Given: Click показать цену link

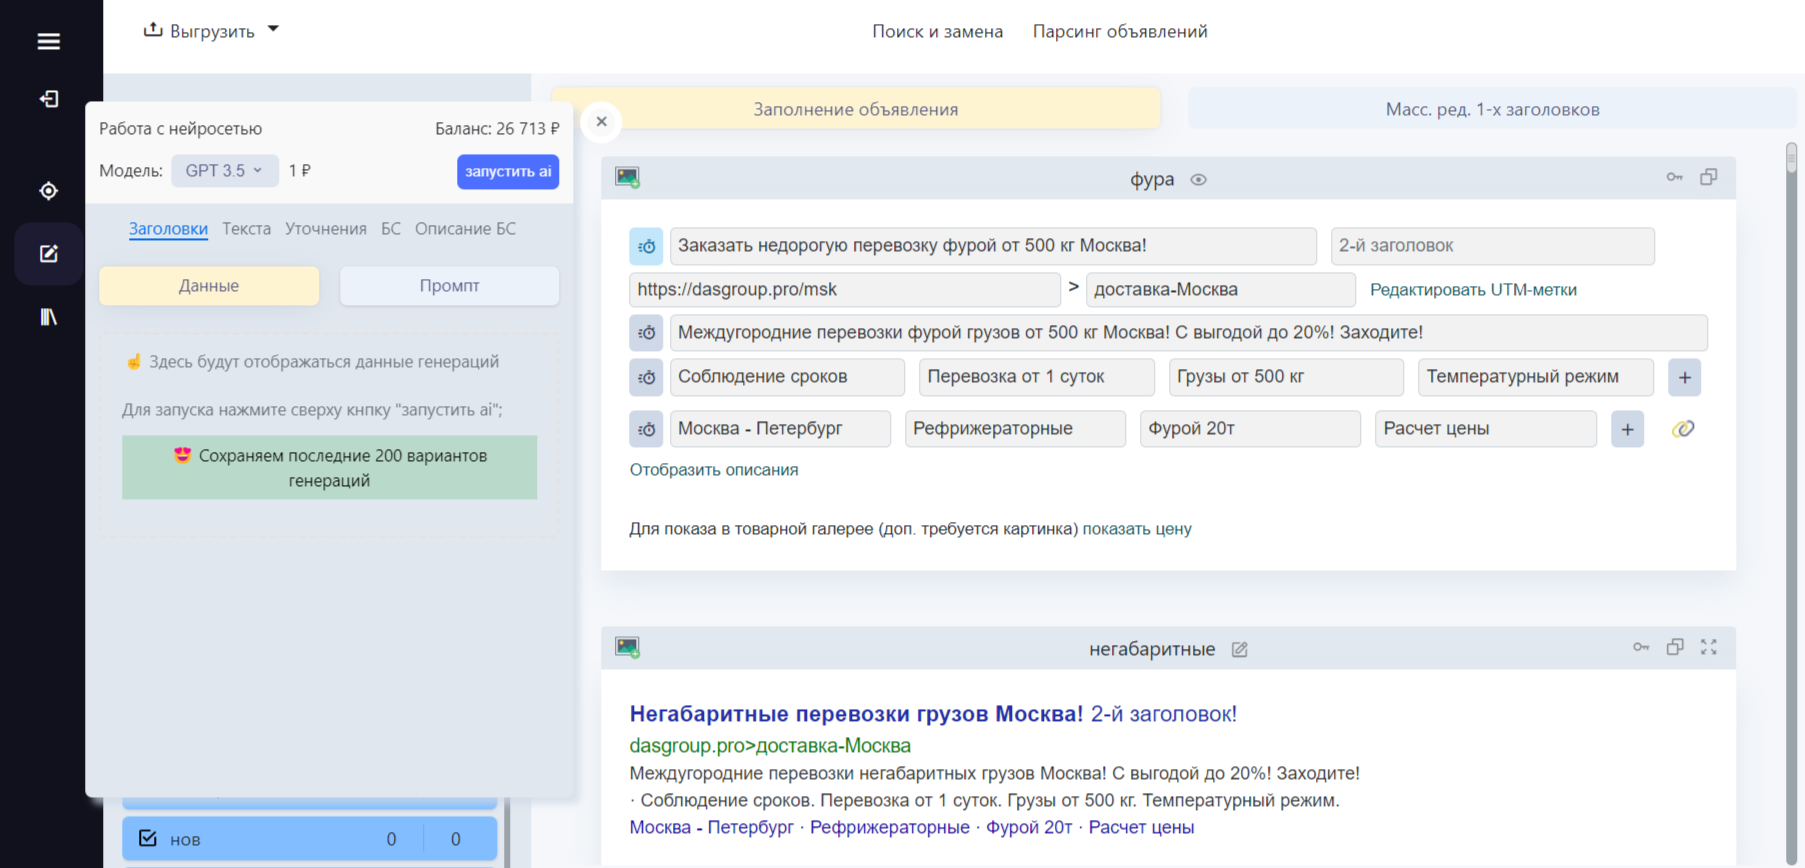Looking at the screenshot, I should (x=1137, y=529).
